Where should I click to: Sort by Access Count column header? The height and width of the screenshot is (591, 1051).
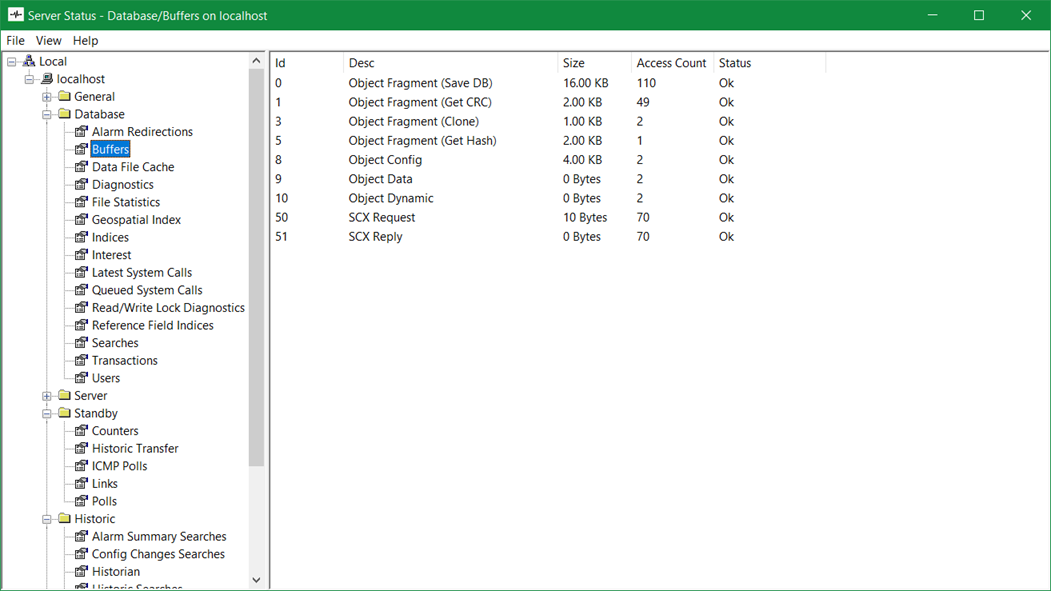point(671,63)
